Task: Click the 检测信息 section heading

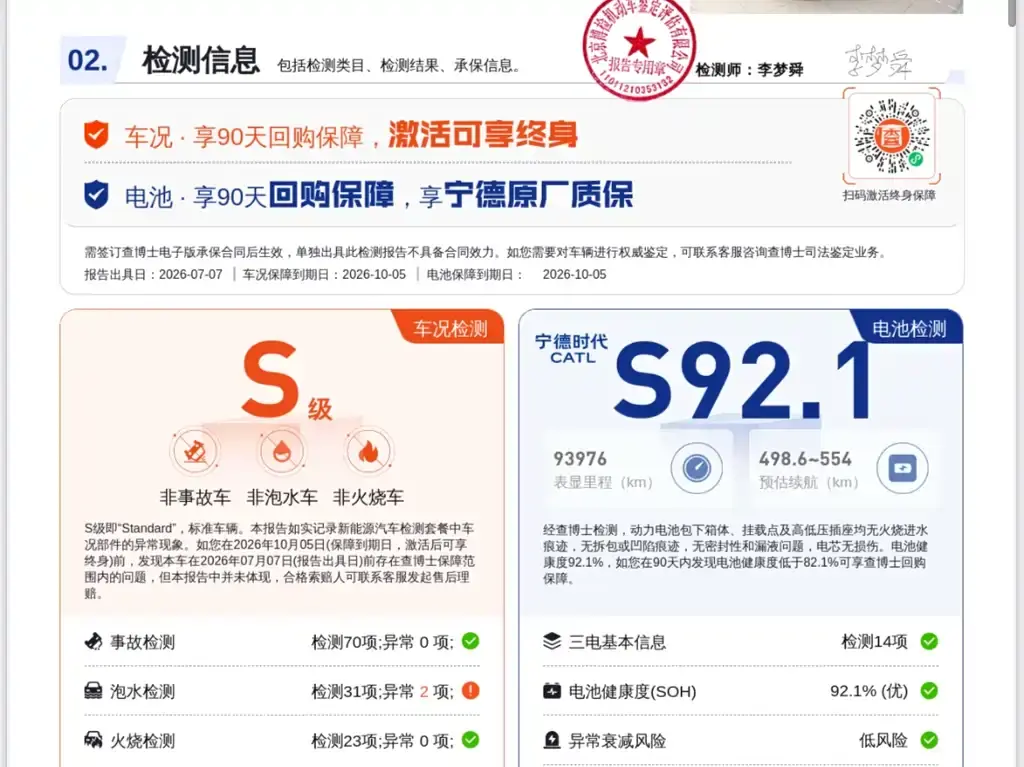Action: coord(201,60)
